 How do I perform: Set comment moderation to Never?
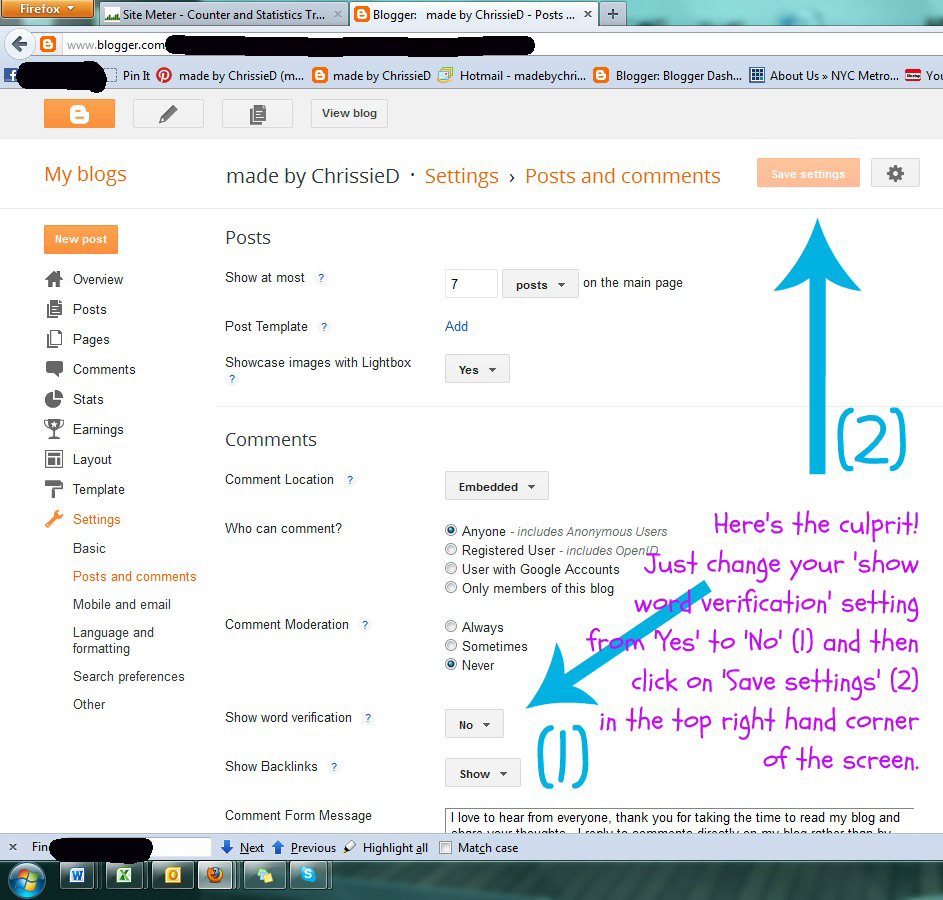point(450,664)
